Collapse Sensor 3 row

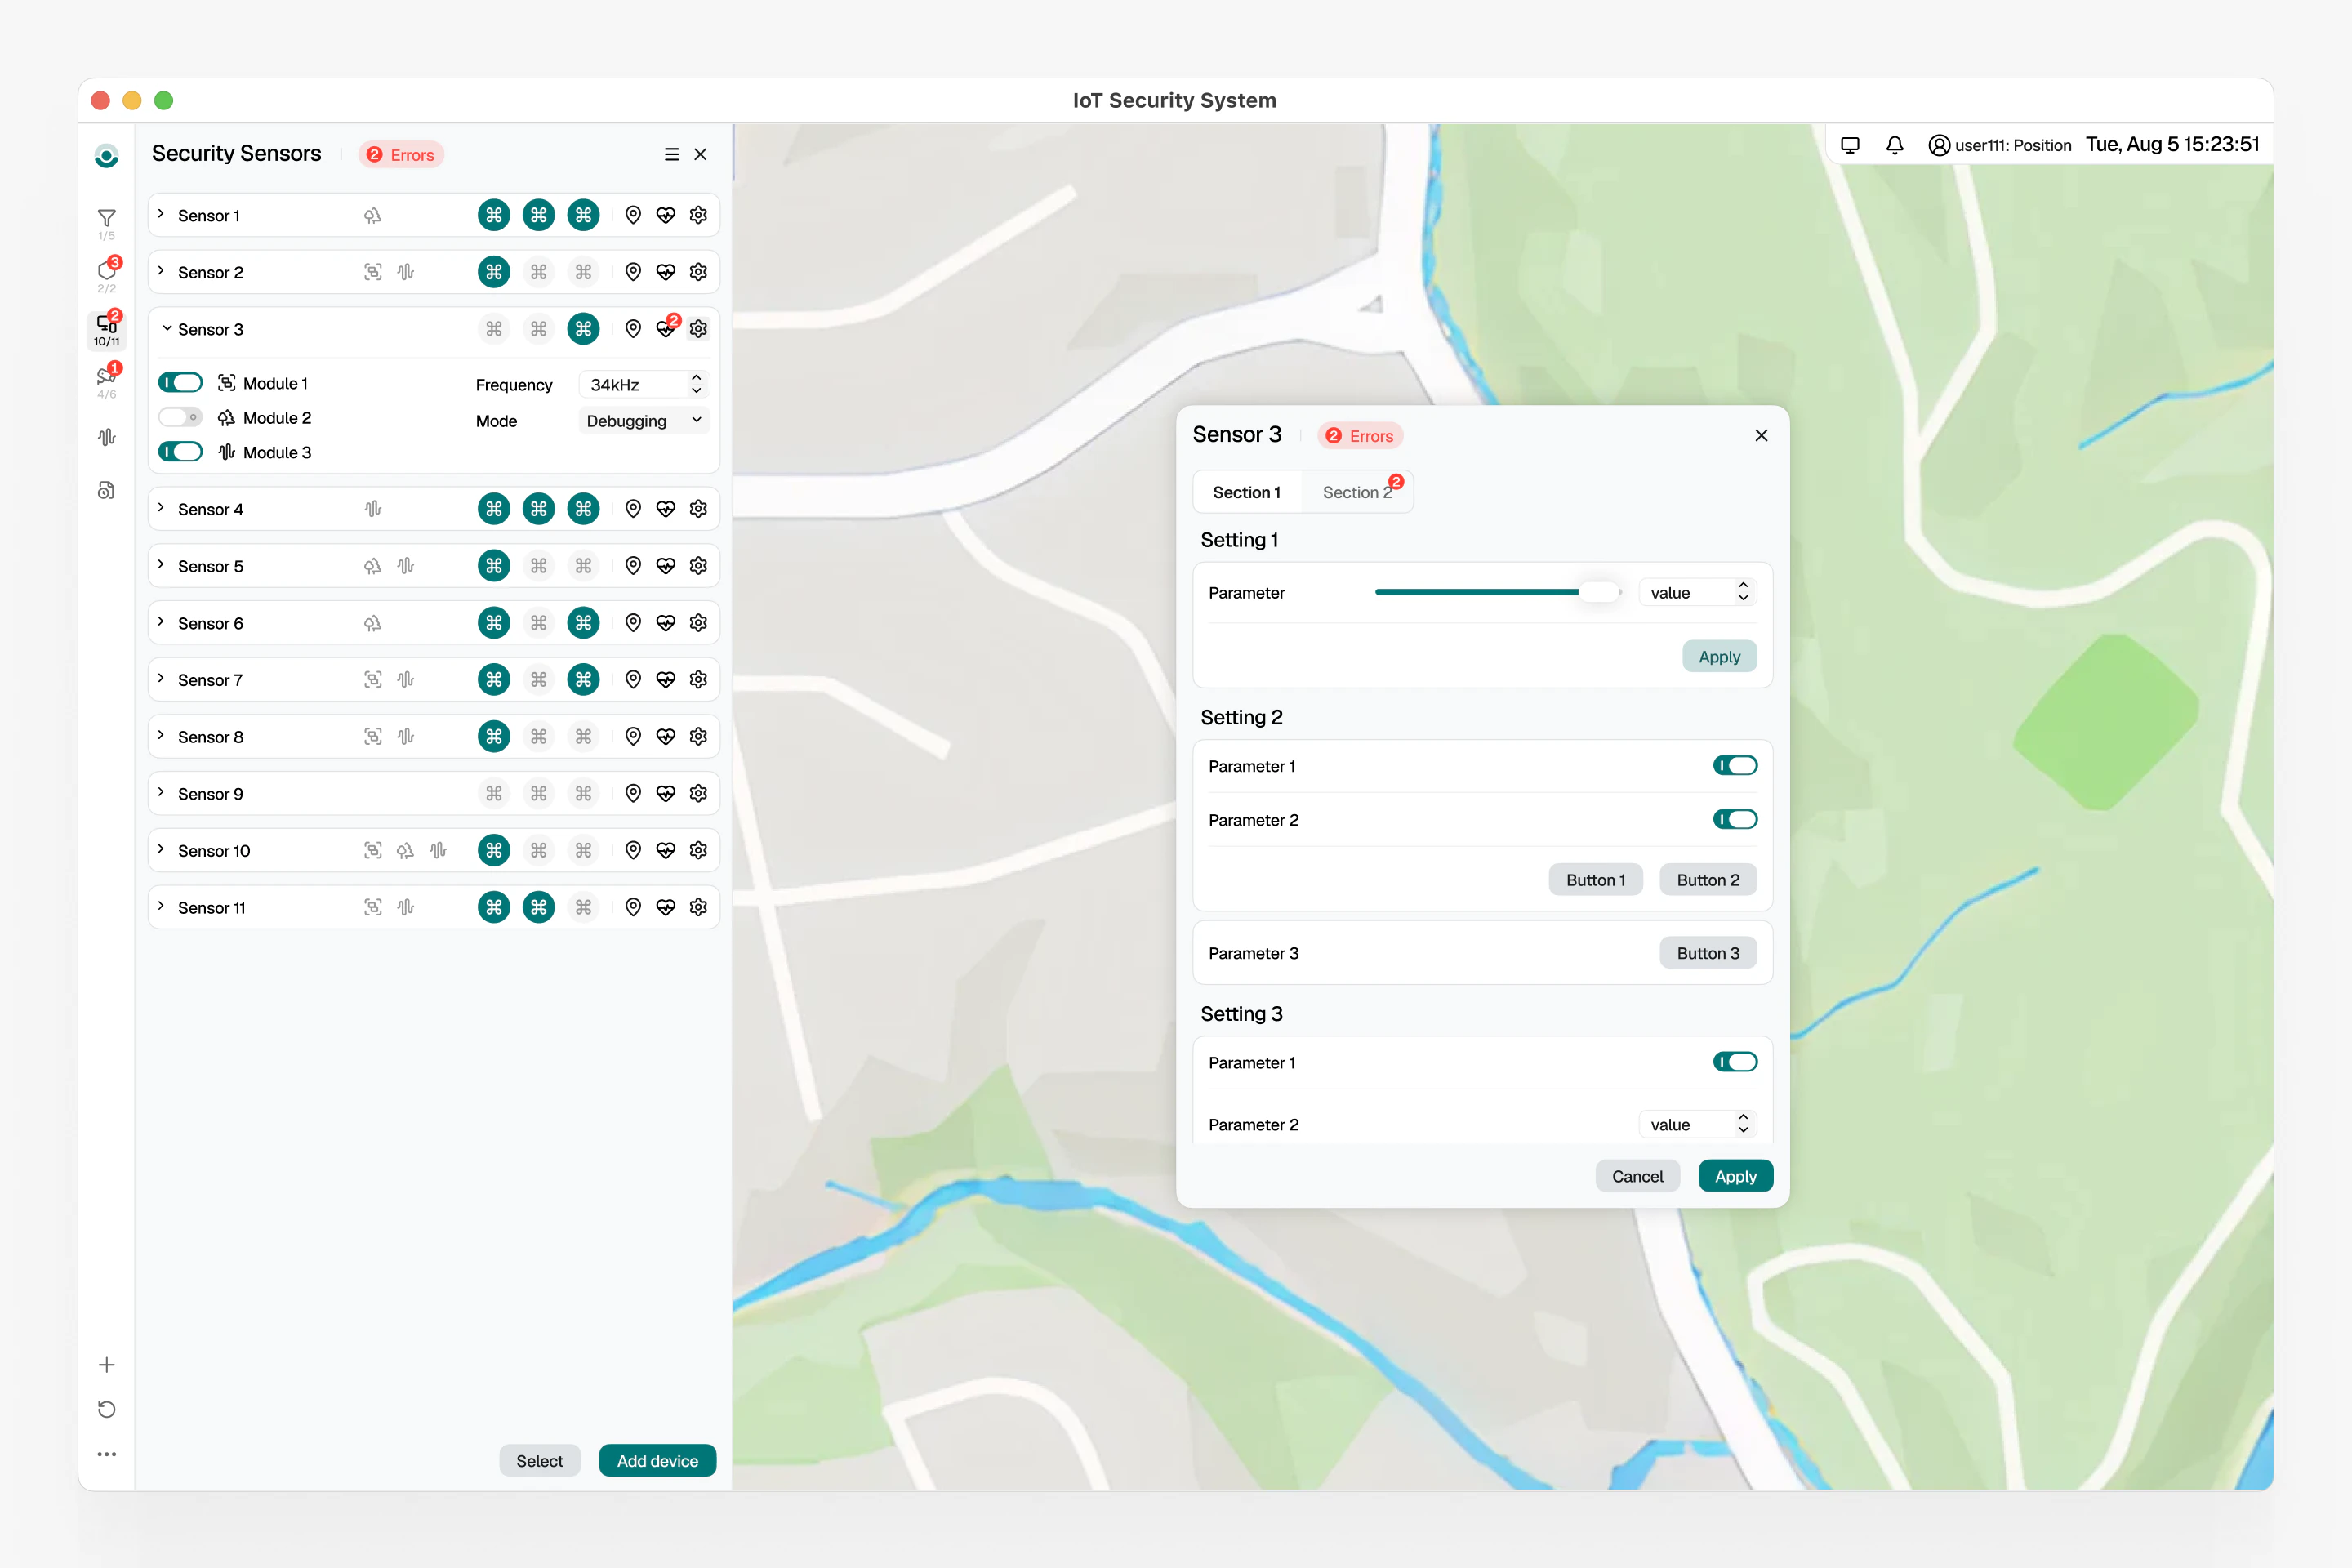click(167, 329)
